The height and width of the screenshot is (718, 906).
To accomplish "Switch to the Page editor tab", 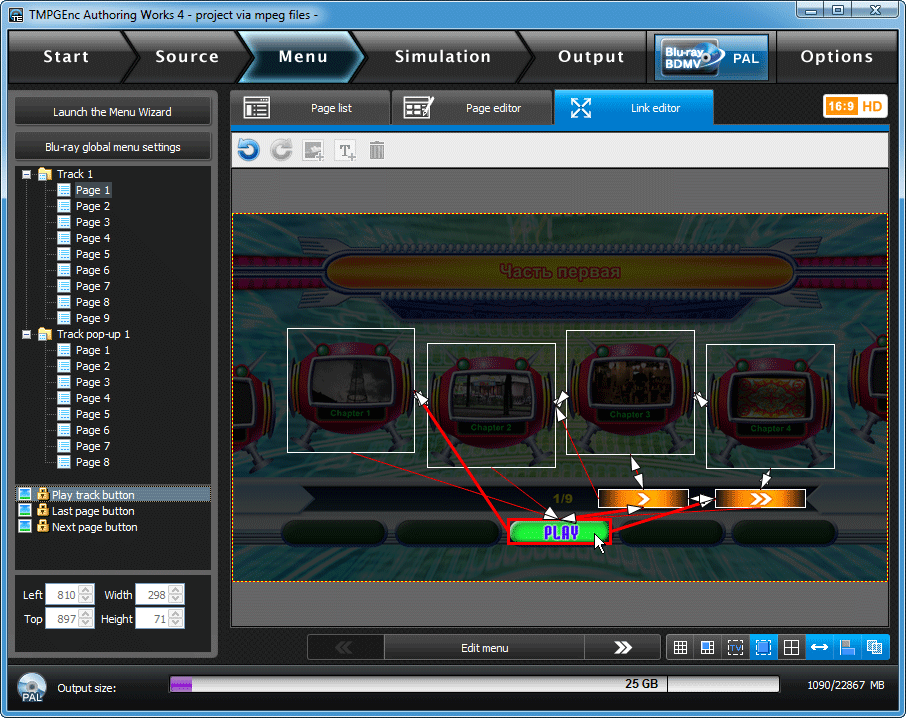I will pyautogui.click(x=472, y=108).
